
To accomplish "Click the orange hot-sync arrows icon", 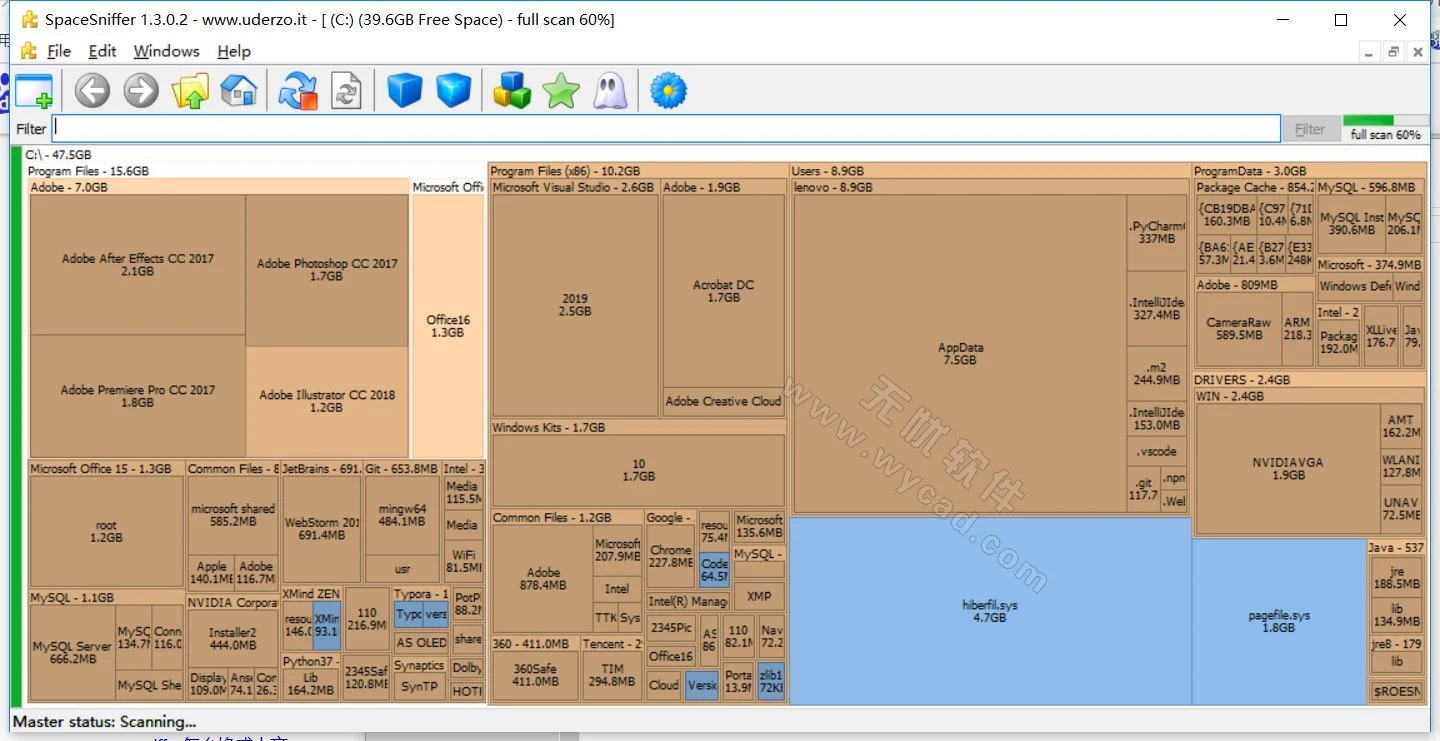I will pos(297,90).
